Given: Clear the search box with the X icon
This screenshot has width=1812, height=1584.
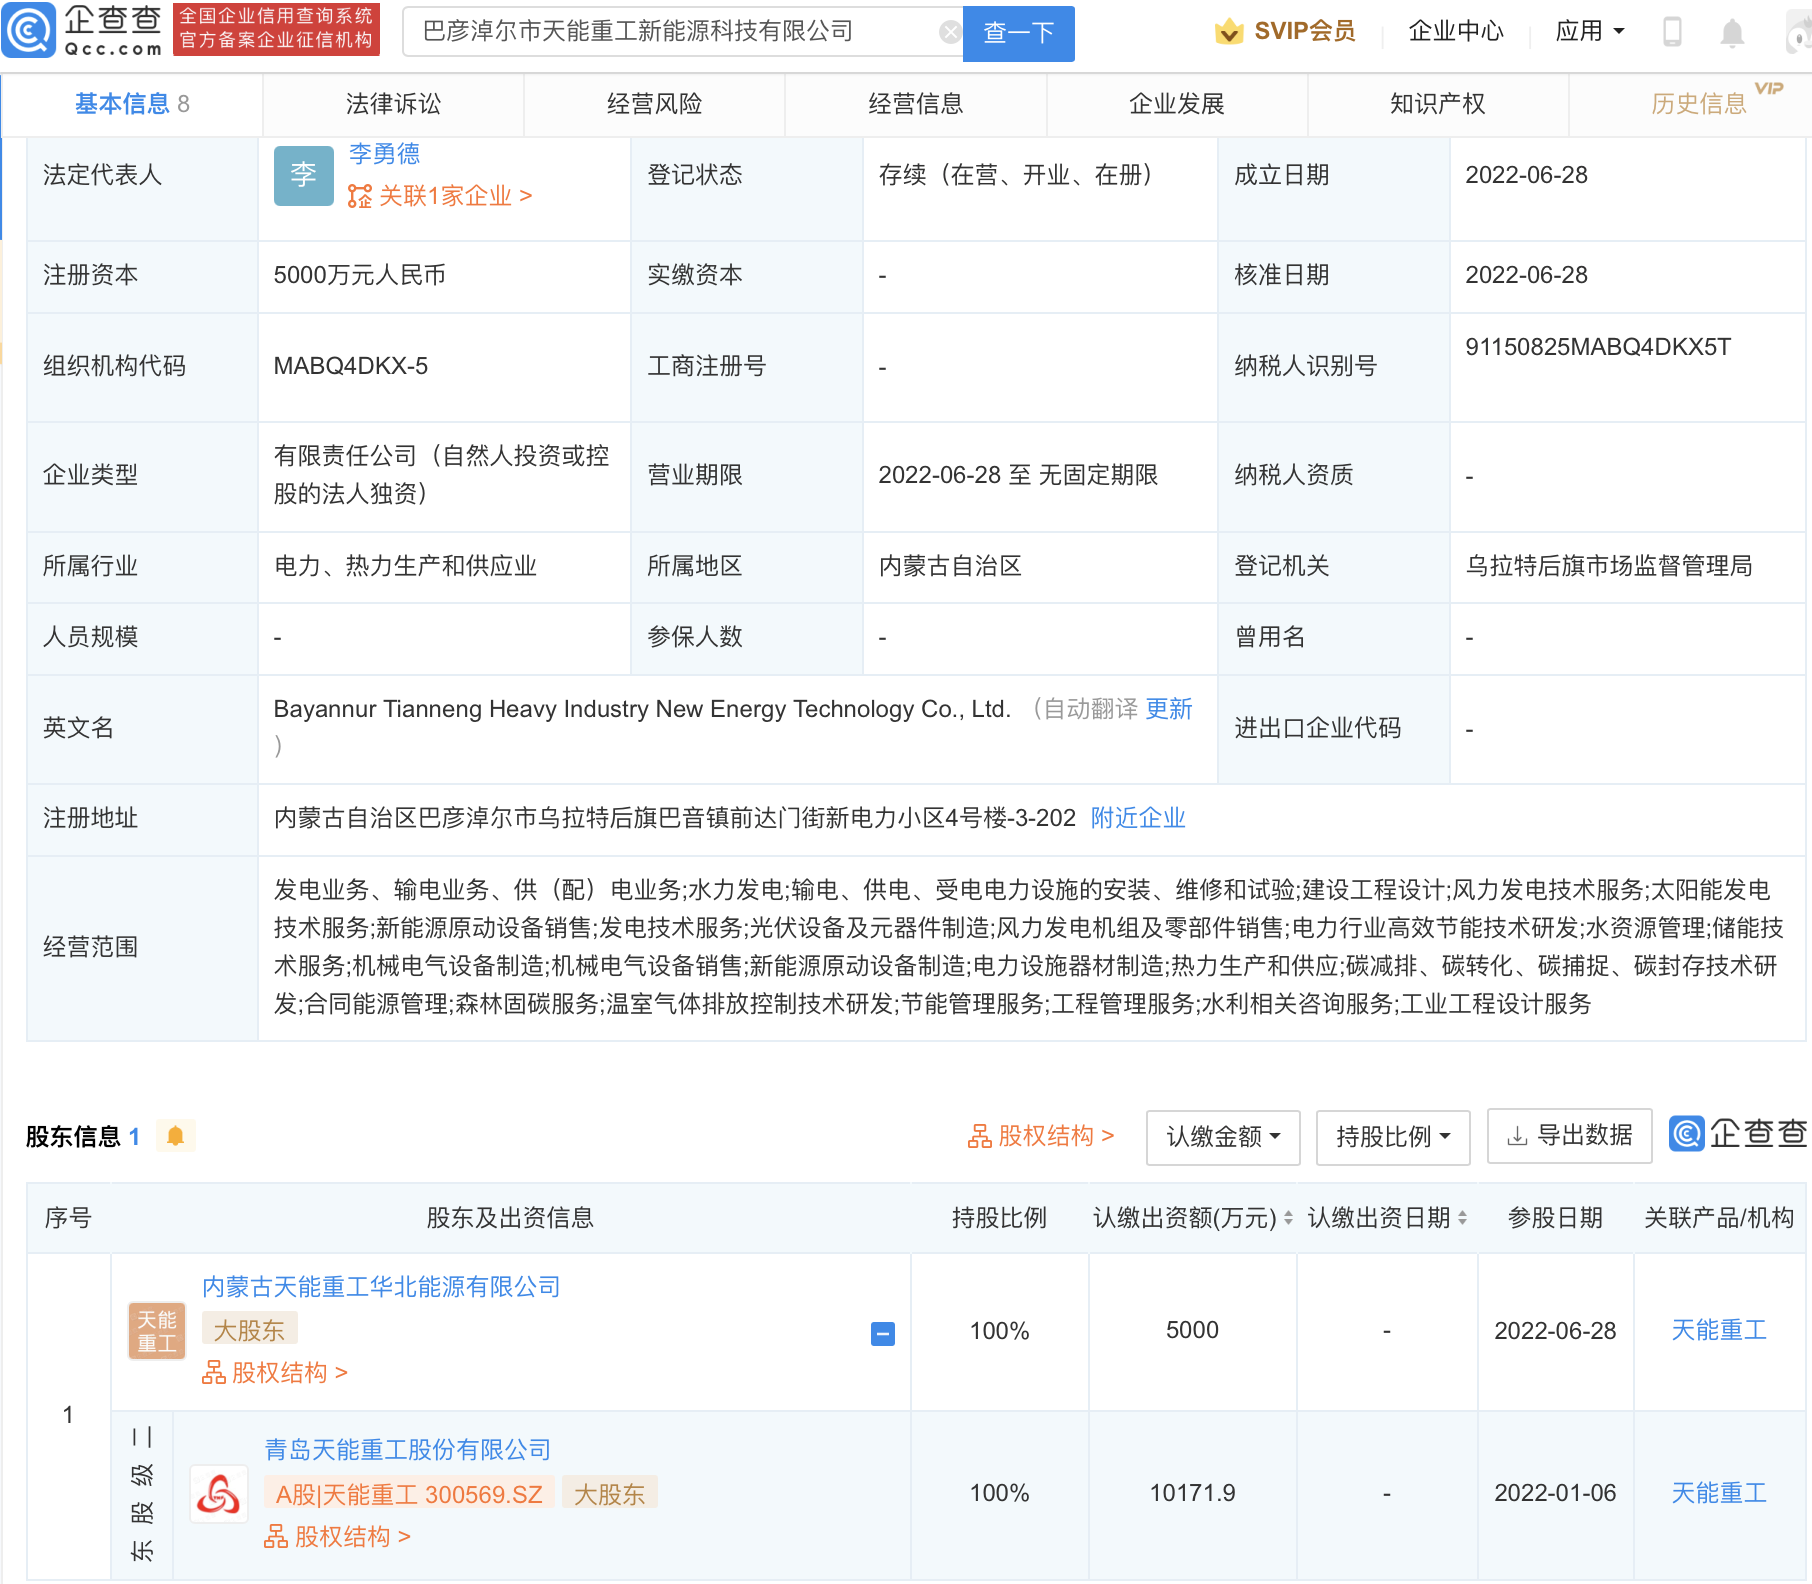Looking at the screenshot, I should [x=951, y=32].
